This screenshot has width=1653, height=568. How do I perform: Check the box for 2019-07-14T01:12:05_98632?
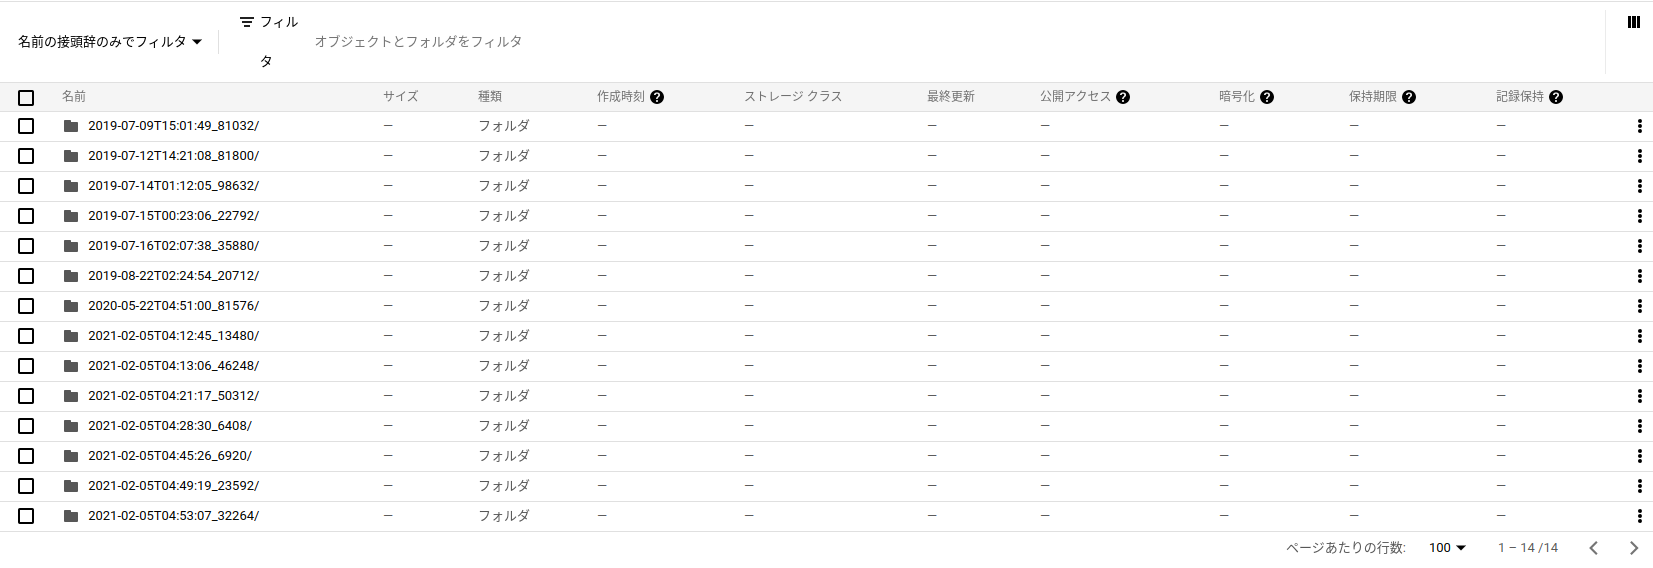(26, 186)
